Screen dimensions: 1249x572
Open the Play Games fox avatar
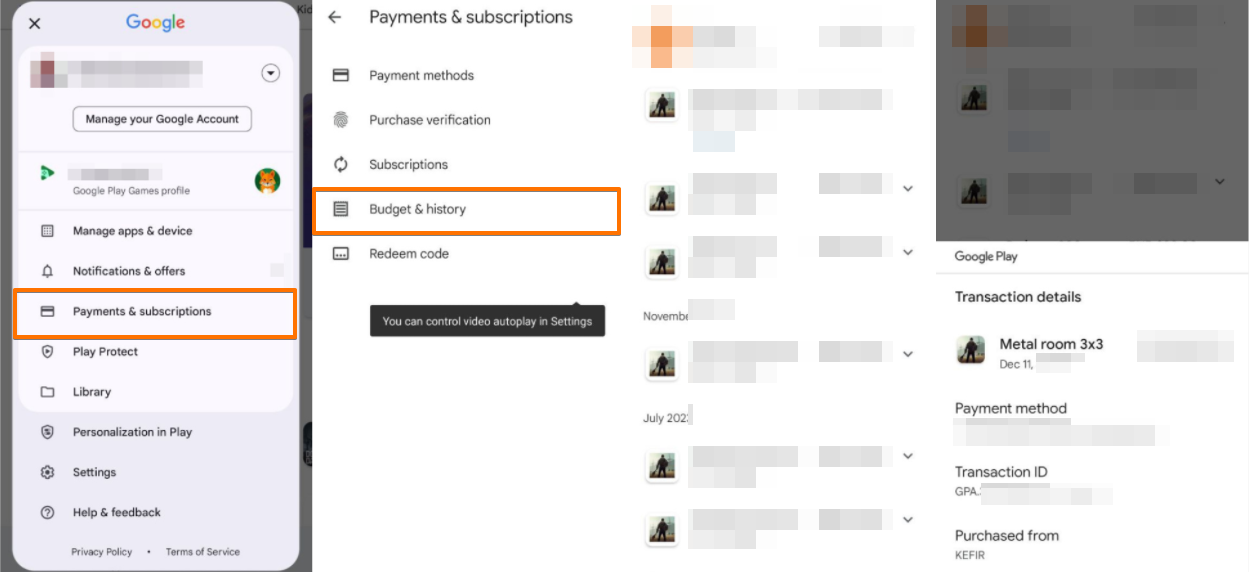point(267,181)
